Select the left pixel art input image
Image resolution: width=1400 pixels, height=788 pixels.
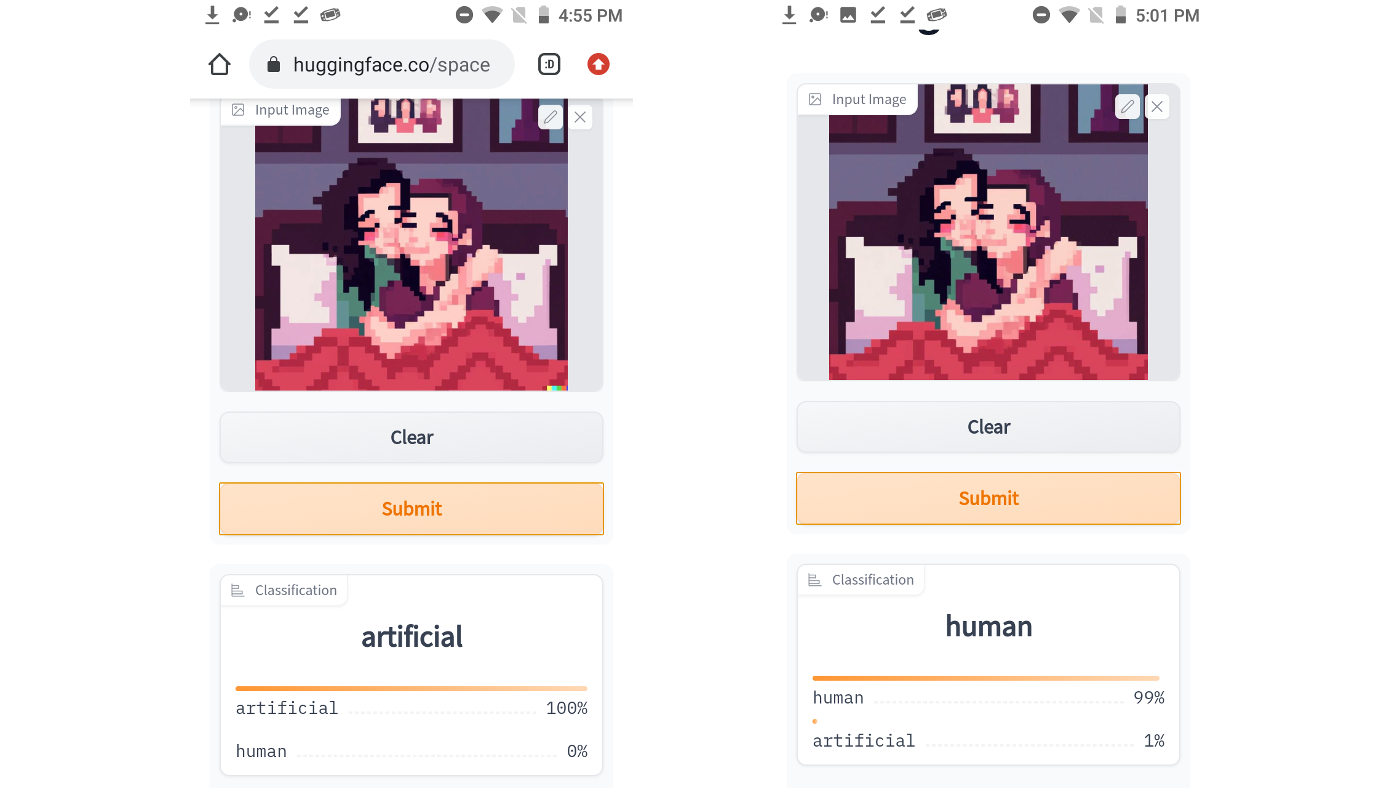(x=411, y=244)
